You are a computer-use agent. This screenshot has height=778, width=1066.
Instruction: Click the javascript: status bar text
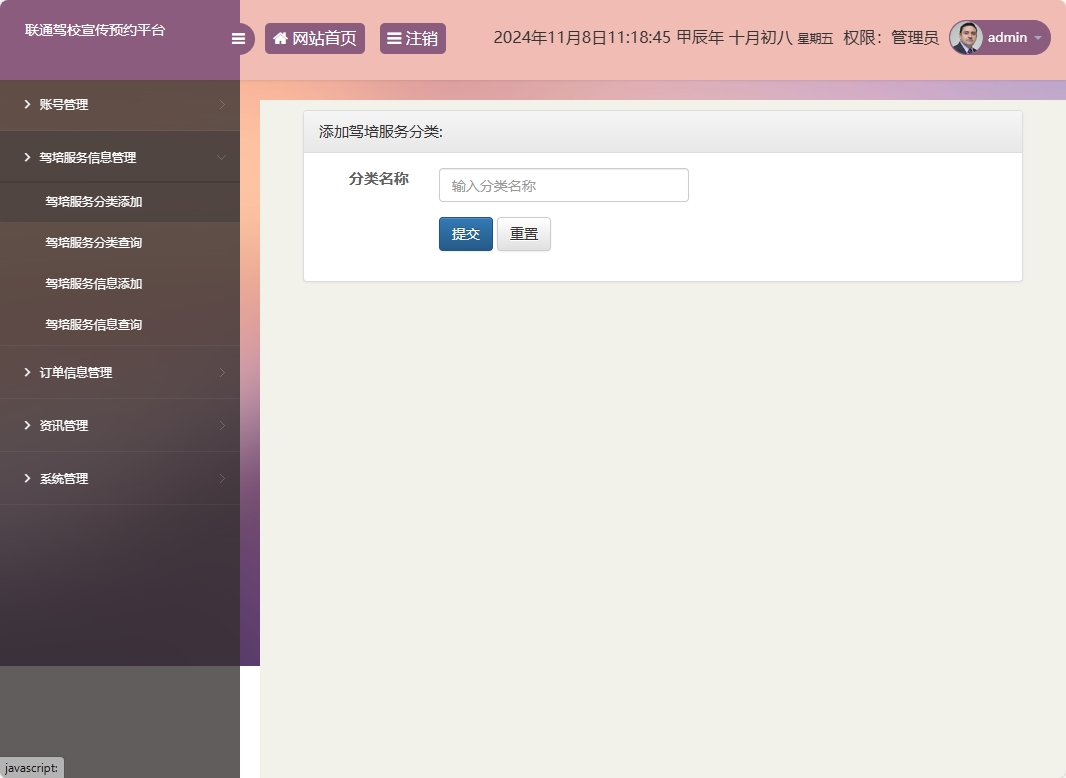coord(31,768)
